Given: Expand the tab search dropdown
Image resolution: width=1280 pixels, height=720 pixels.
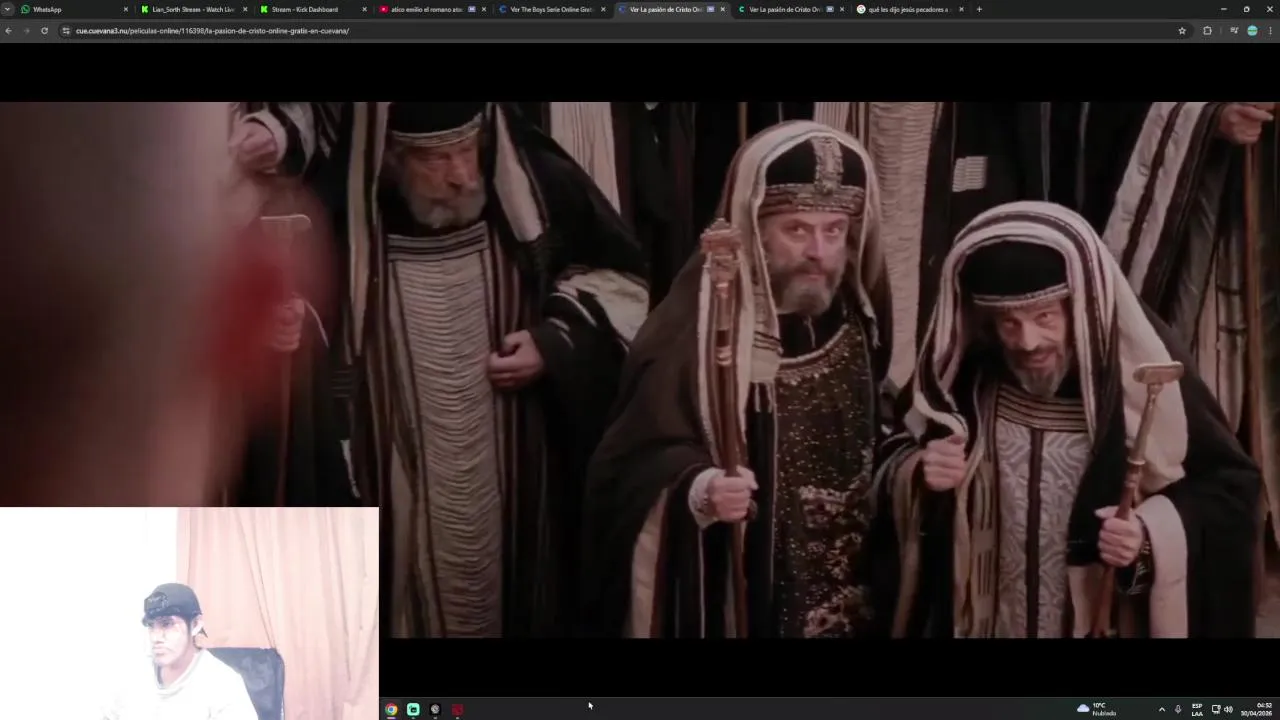Looking at the screenshot, I should click(x=7, y=9).
